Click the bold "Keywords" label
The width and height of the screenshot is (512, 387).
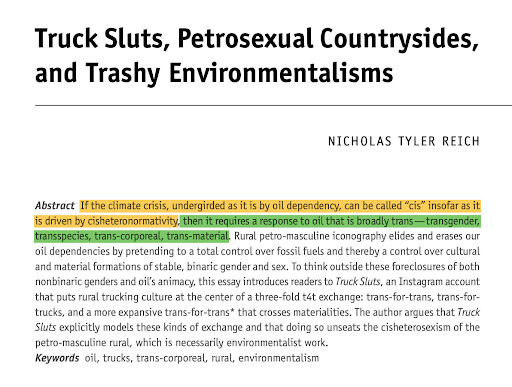click(x=57, y=358)
